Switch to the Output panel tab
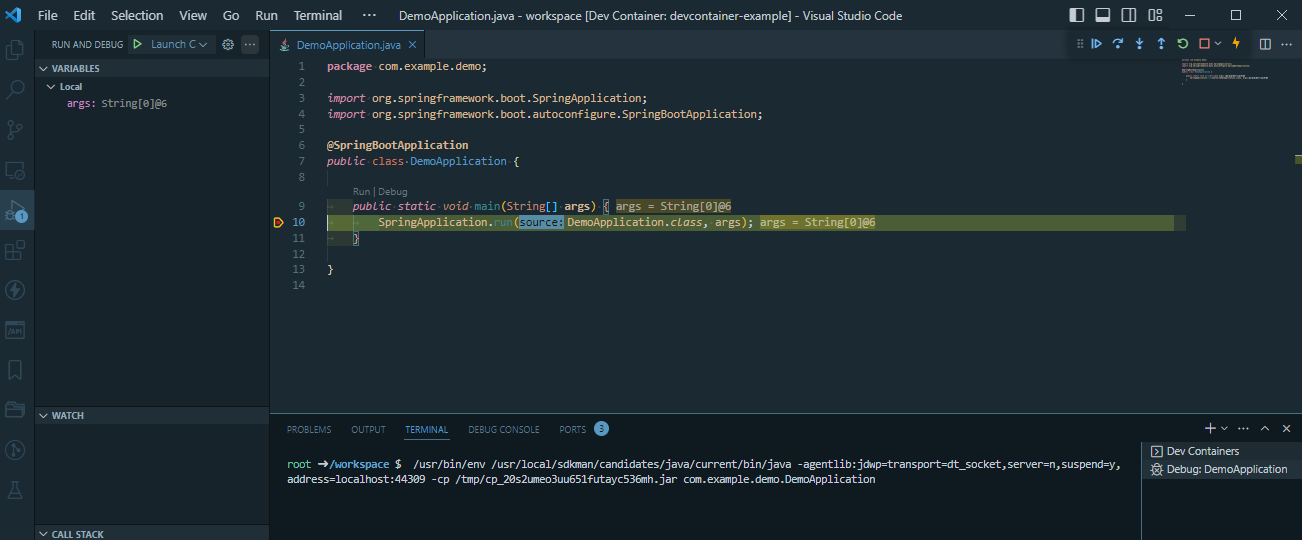Image resolution: width=1302 pixels, height=540 pixels. point(368,429)
